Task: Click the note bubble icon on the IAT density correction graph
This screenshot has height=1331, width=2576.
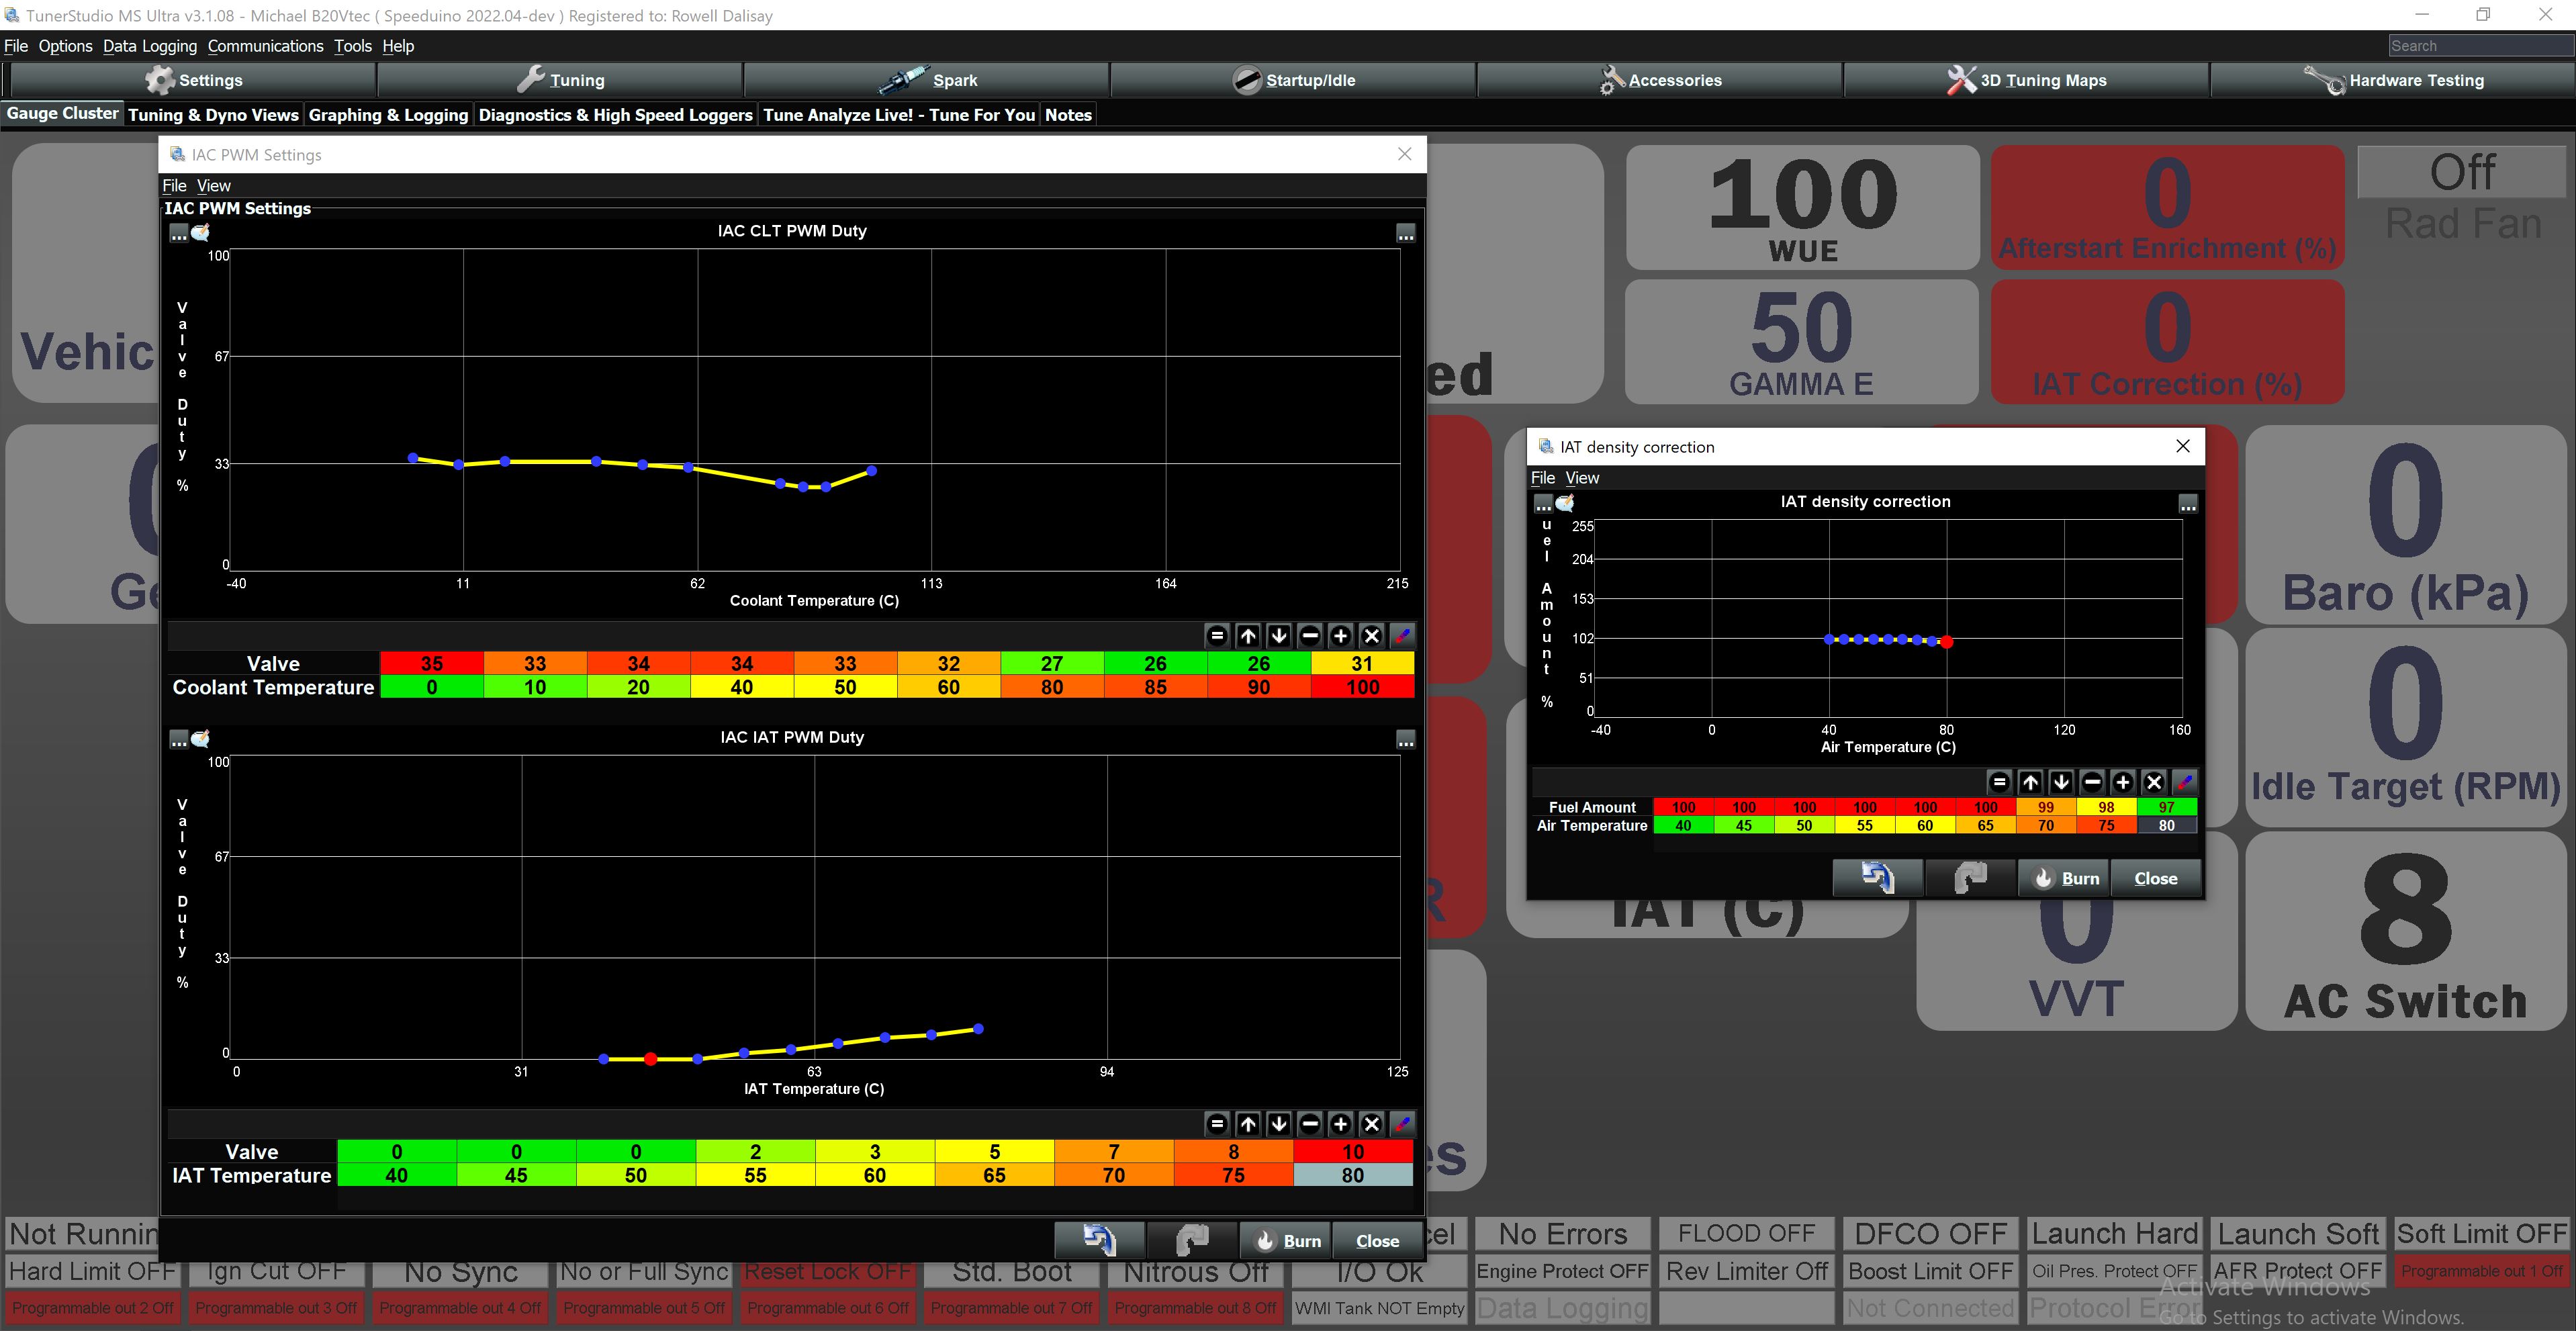Action: [x=1566, y=503]
